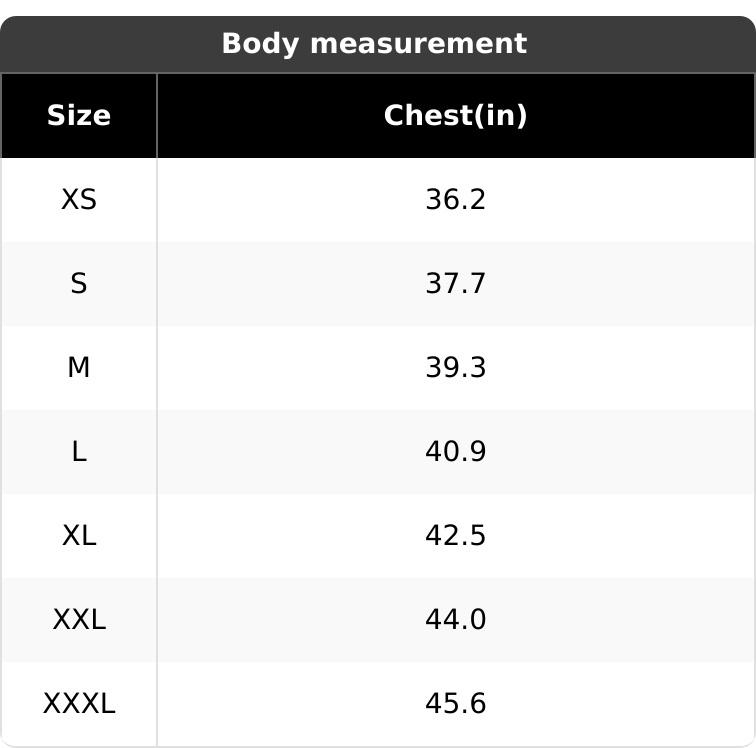Select the XXL size label
Viewport: 756px width, 748px height.
79,619
